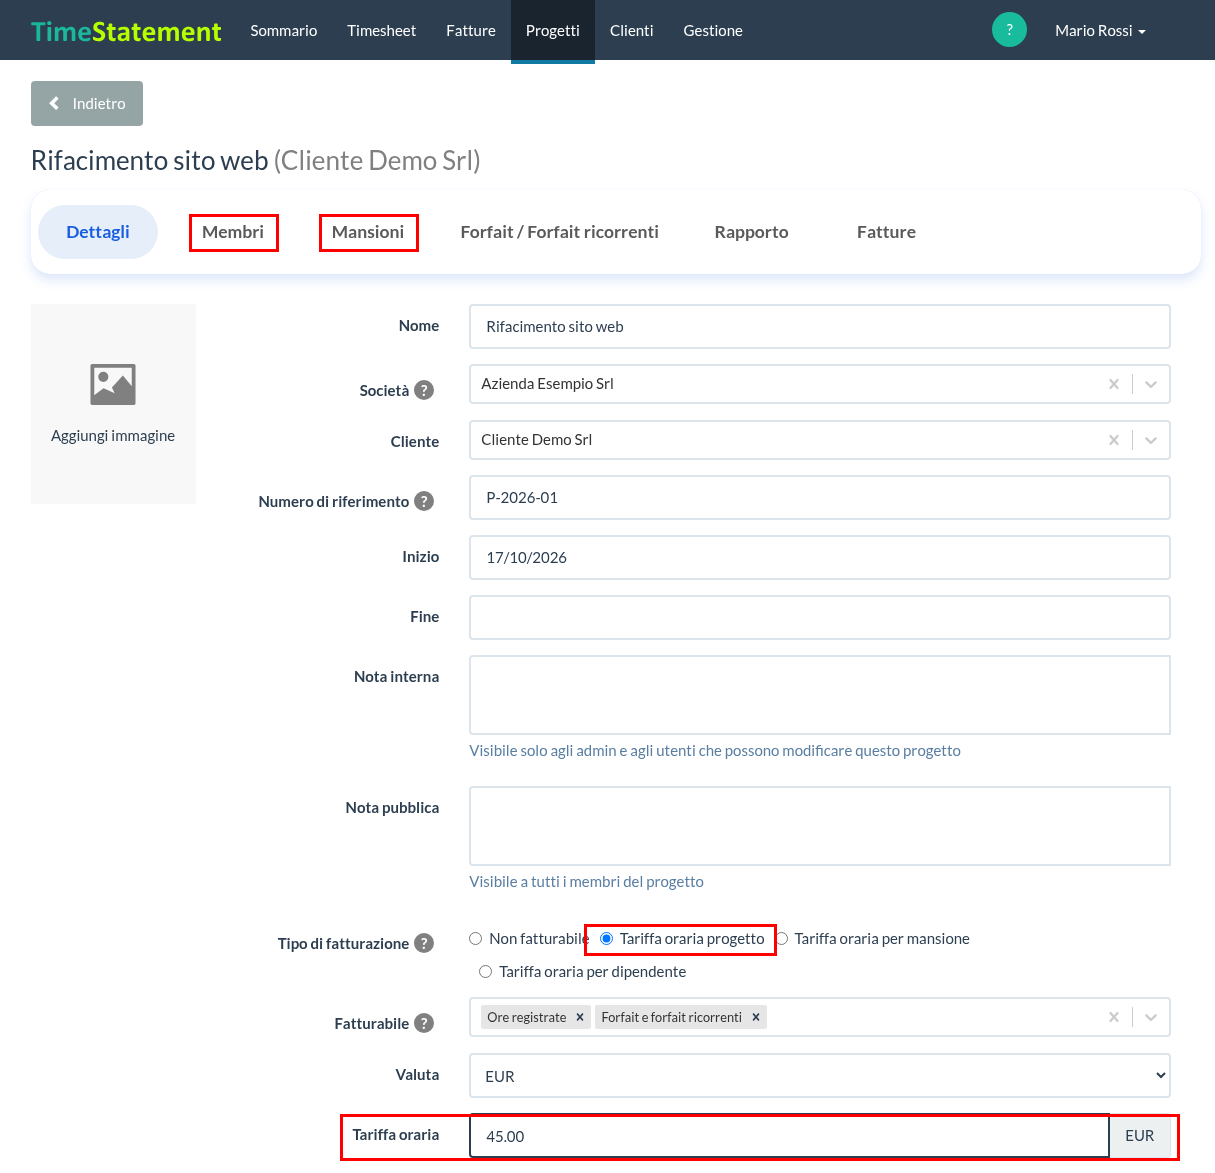
Task: Click the image placeholder icon
Action: point(113,384)
